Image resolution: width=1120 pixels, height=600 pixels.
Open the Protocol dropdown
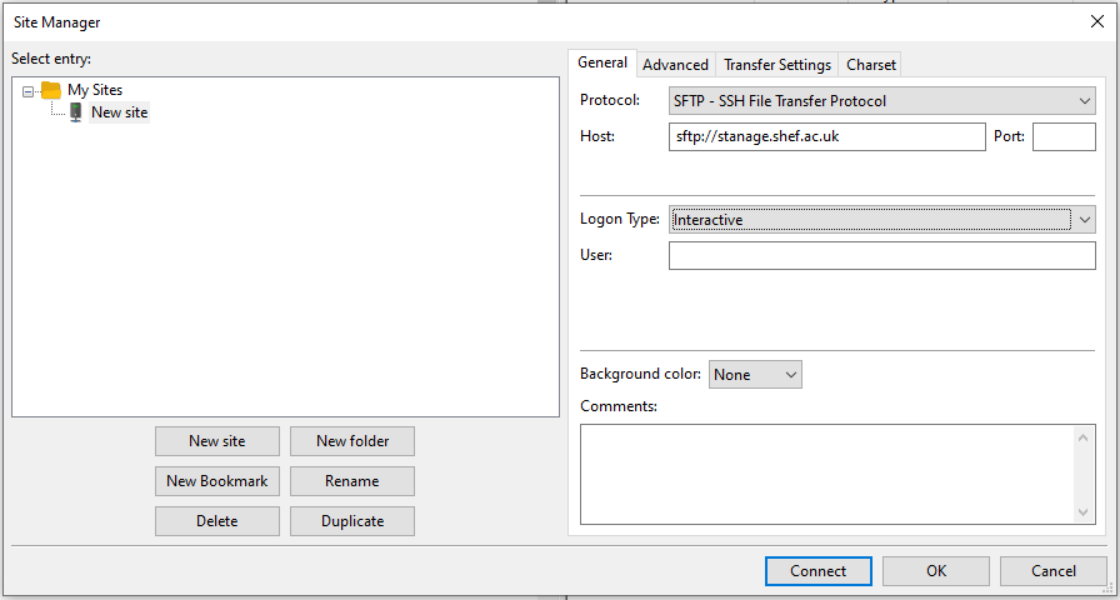click(881, 101)
